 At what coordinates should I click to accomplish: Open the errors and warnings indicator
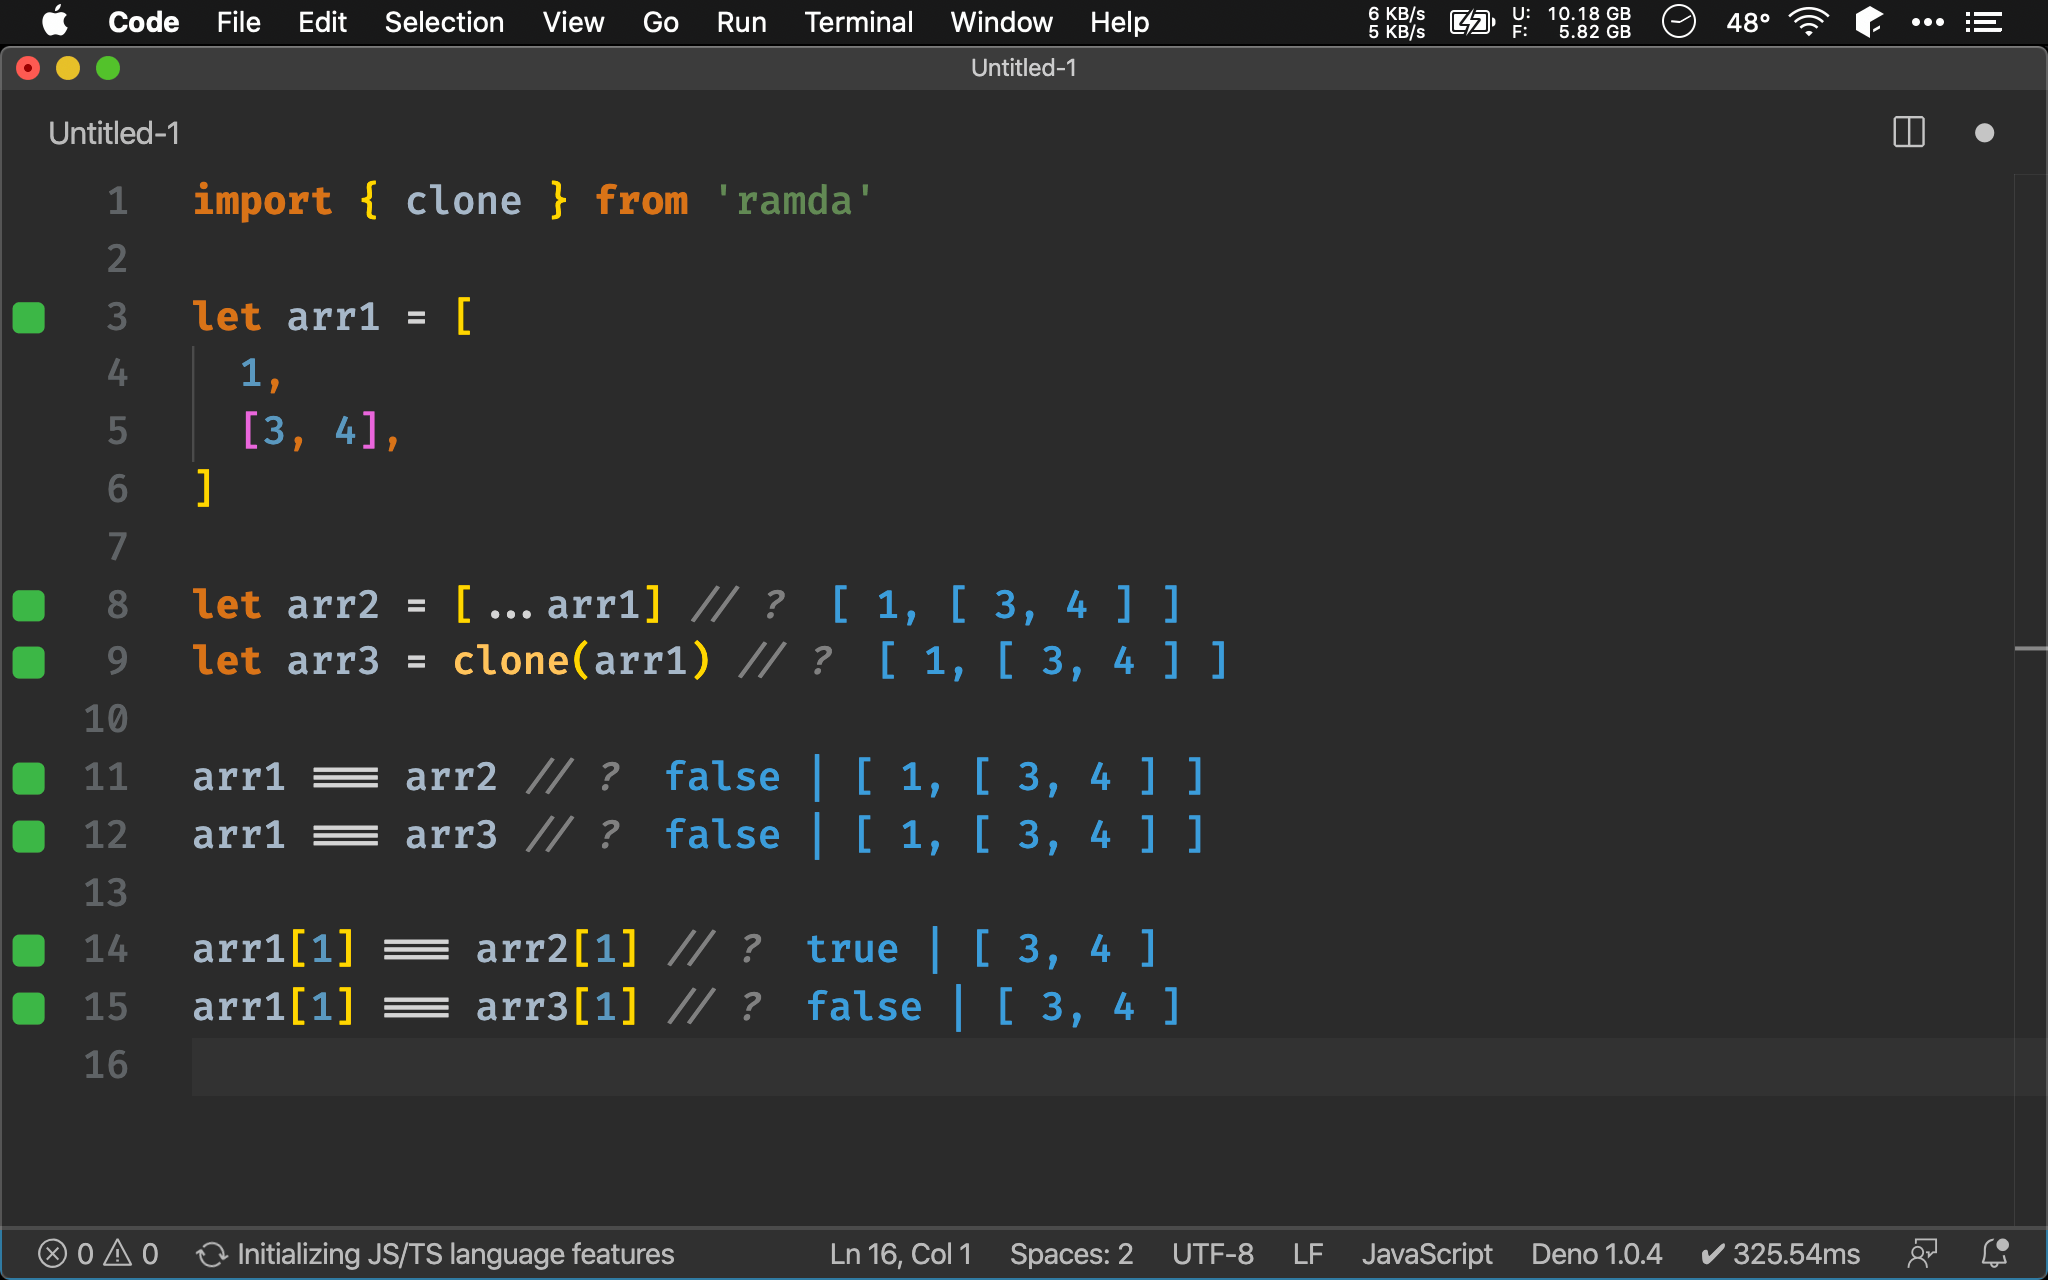click(x=98, y=1254)
